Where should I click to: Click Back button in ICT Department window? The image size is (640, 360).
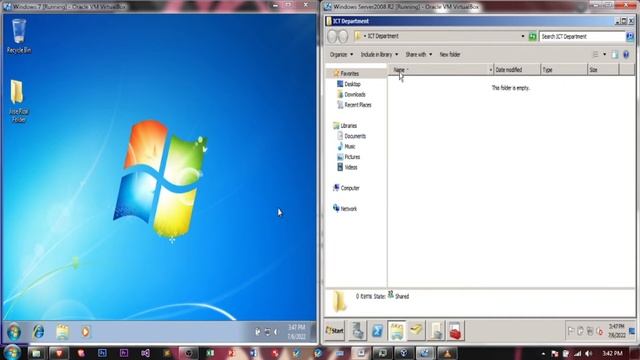point(333,36)
